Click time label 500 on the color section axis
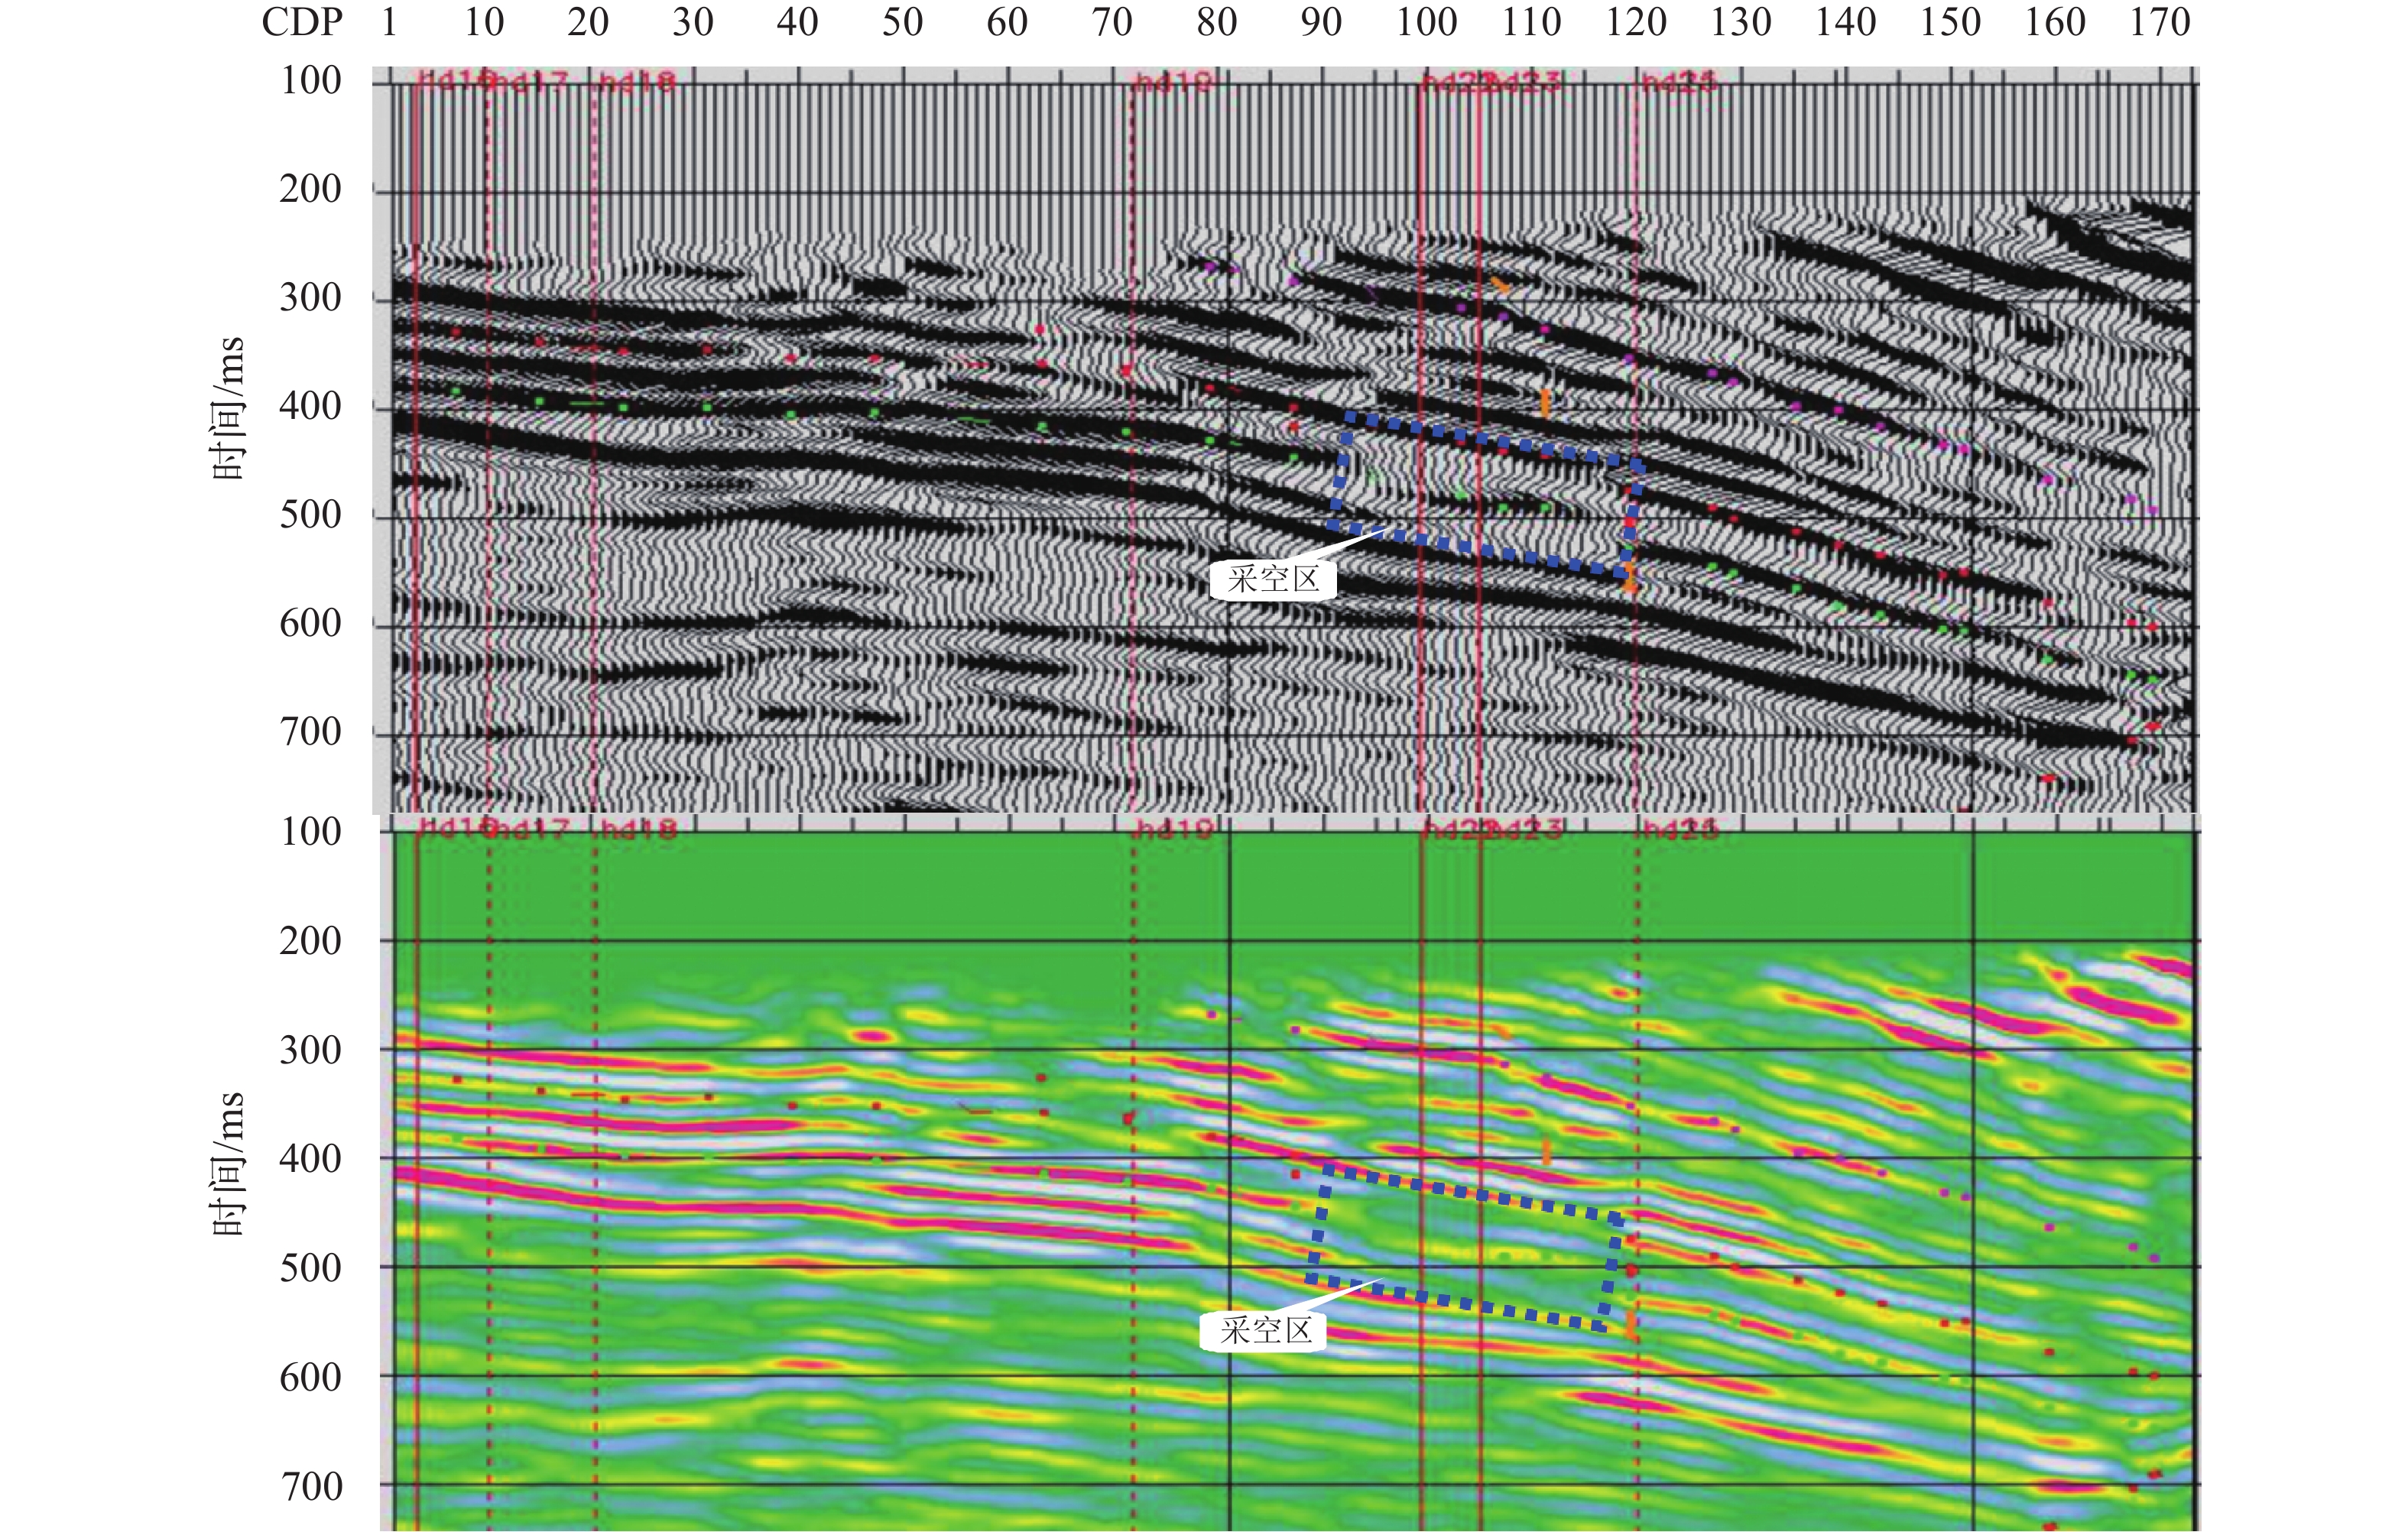This screenshot has height=1532, width=2408. click(x=310, y=1268)
